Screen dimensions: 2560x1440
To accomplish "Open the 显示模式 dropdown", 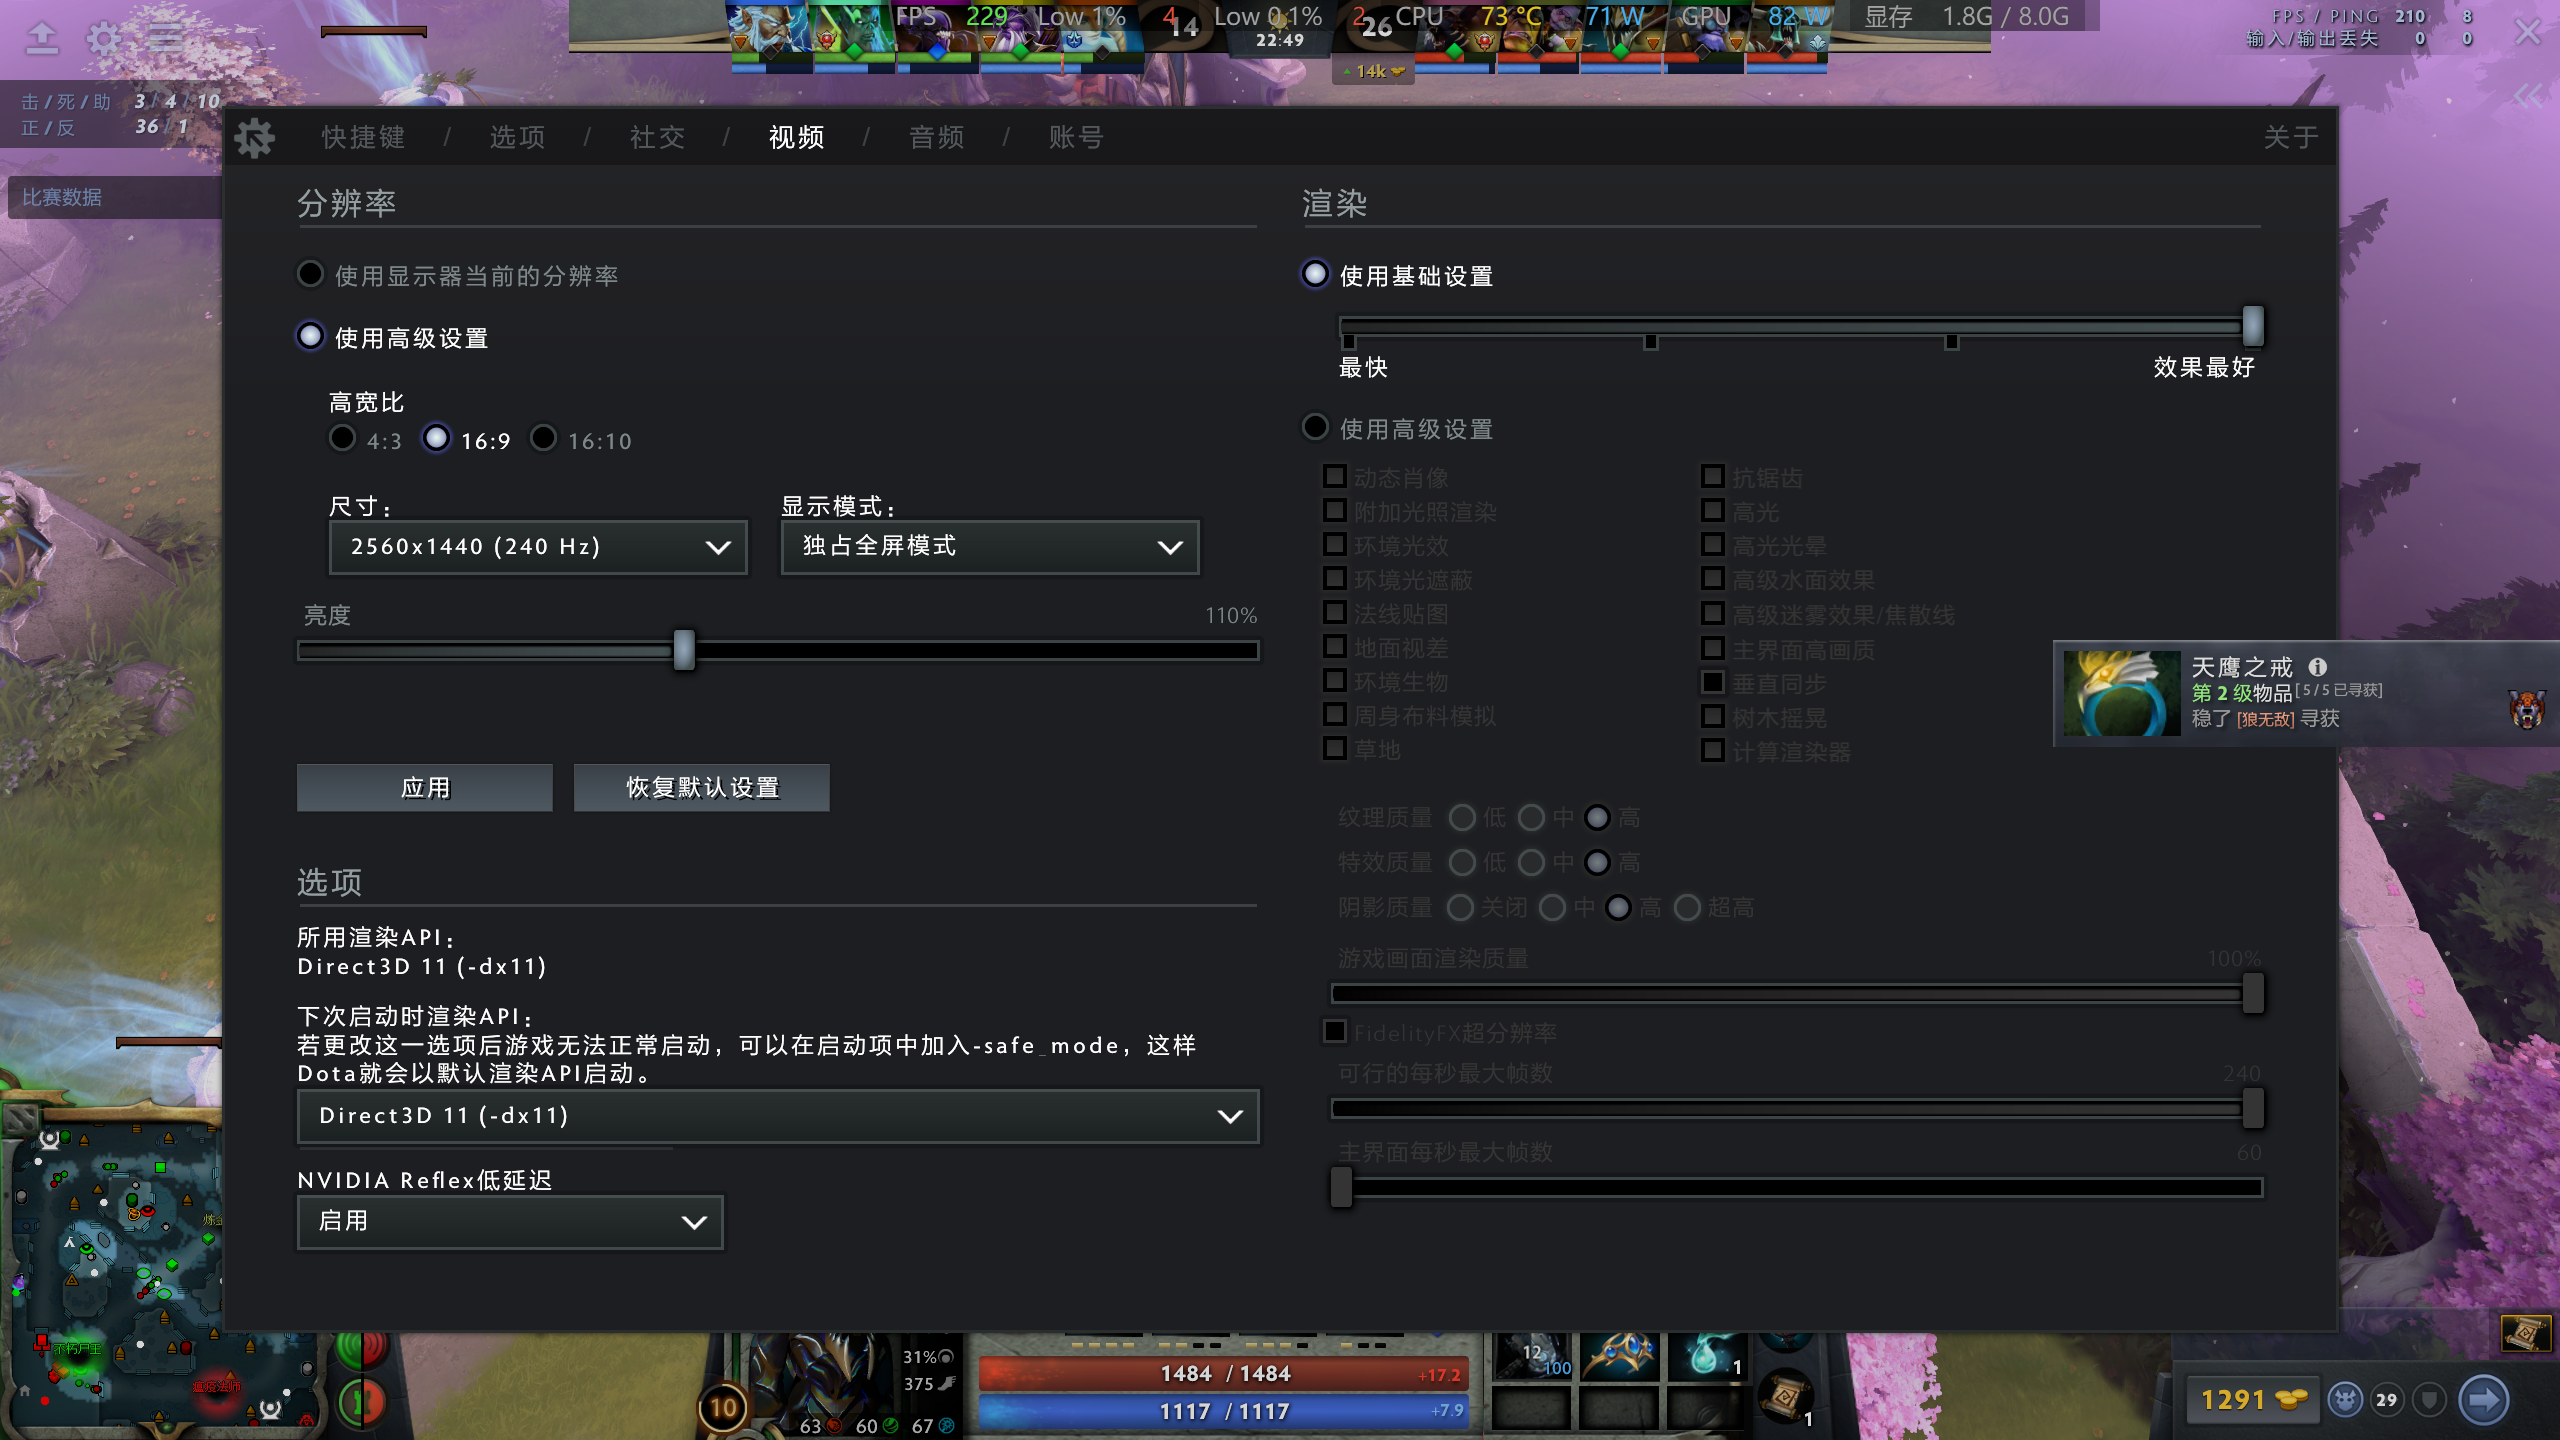I will tap(990, 547).
